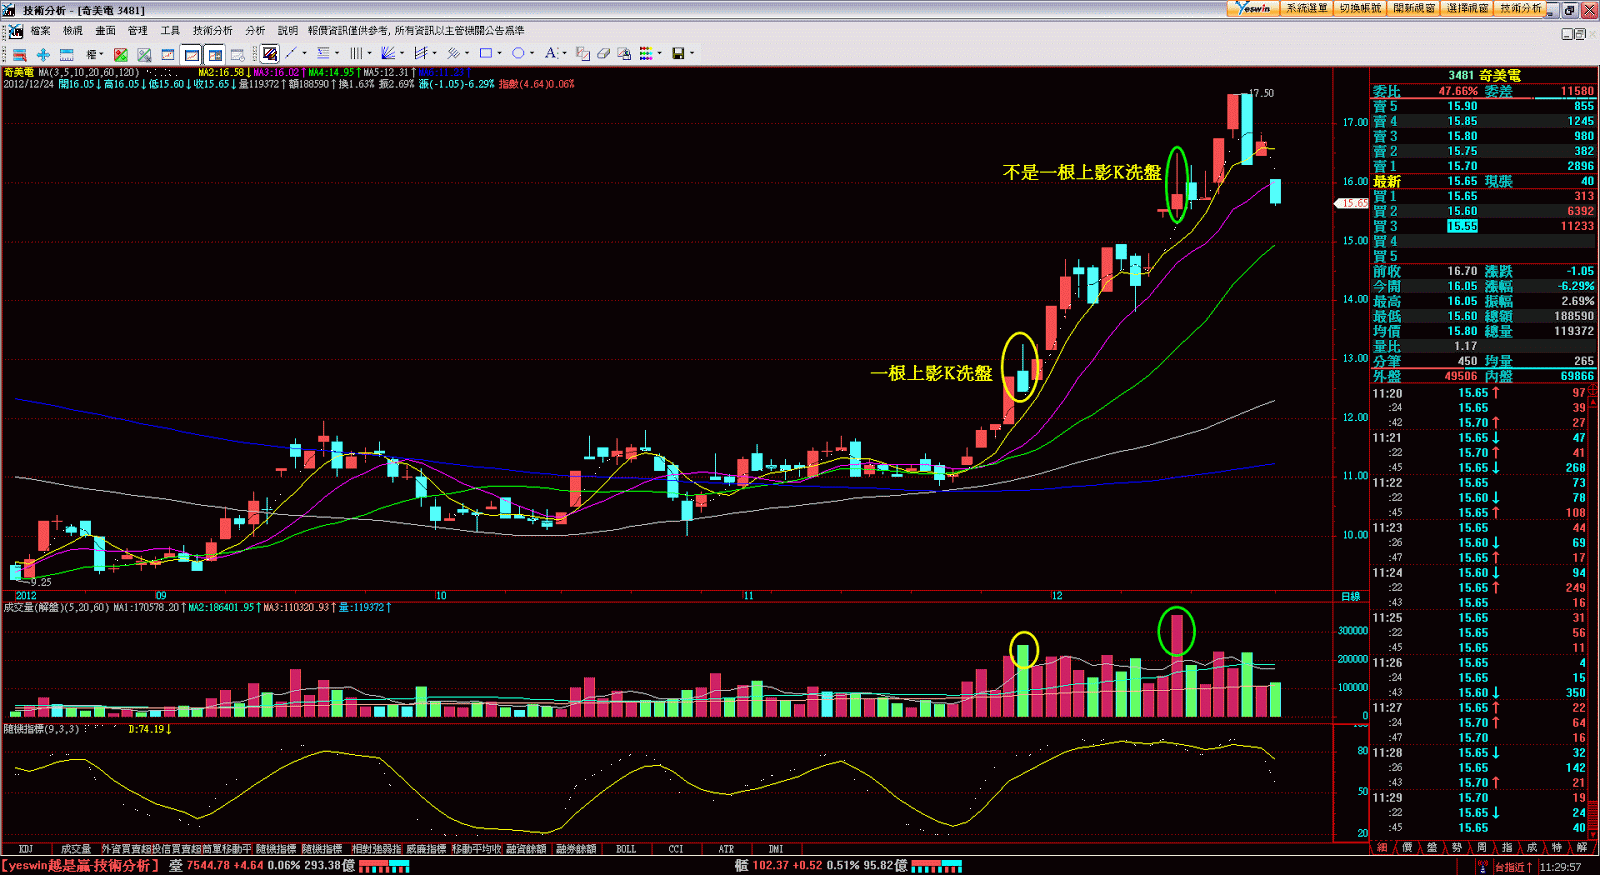1600x875 pixels.
Task: Click the crossed green chart icon
Action: point(144,54)
